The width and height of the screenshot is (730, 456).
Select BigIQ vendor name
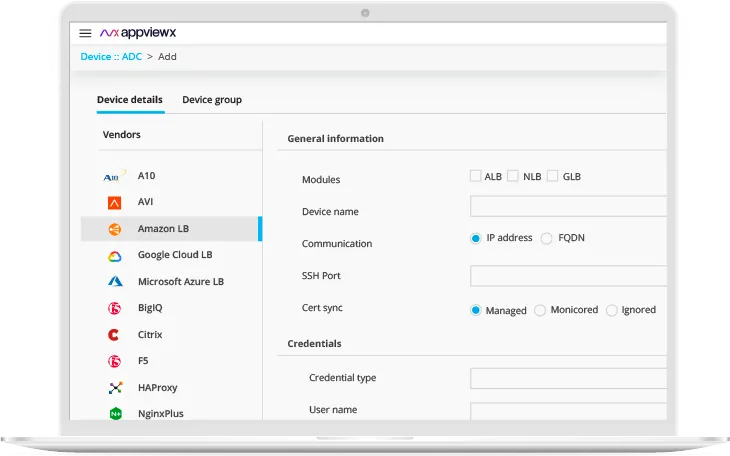pos(150,308)
